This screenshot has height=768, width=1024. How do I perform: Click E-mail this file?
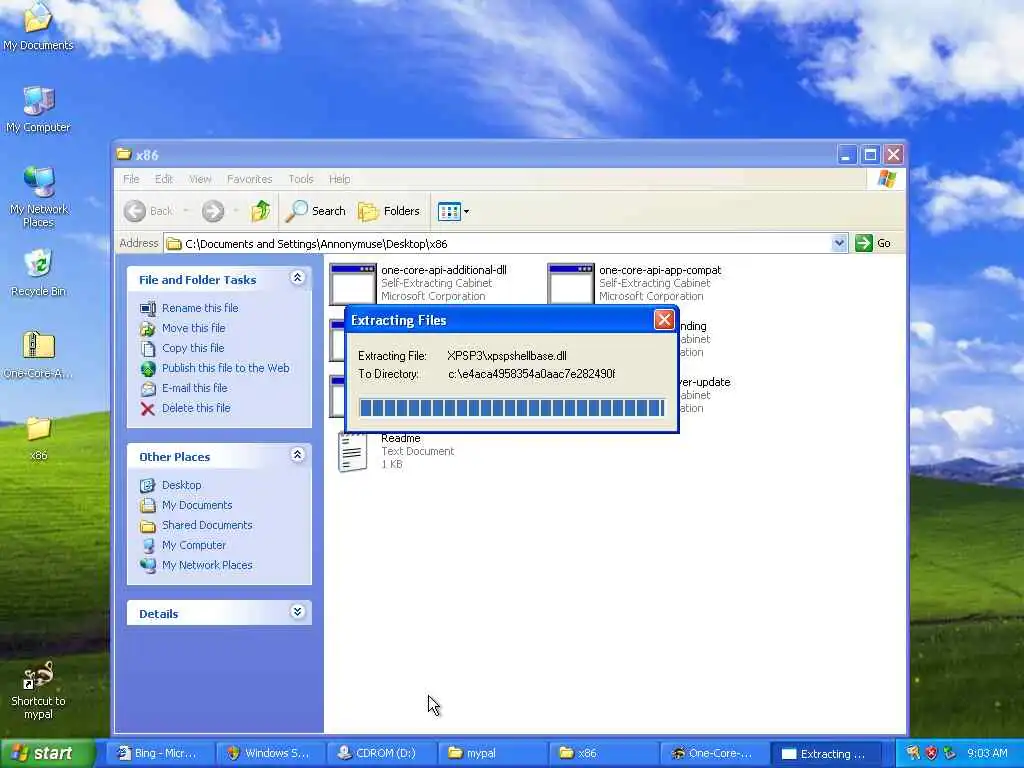[x=194, y=388]
